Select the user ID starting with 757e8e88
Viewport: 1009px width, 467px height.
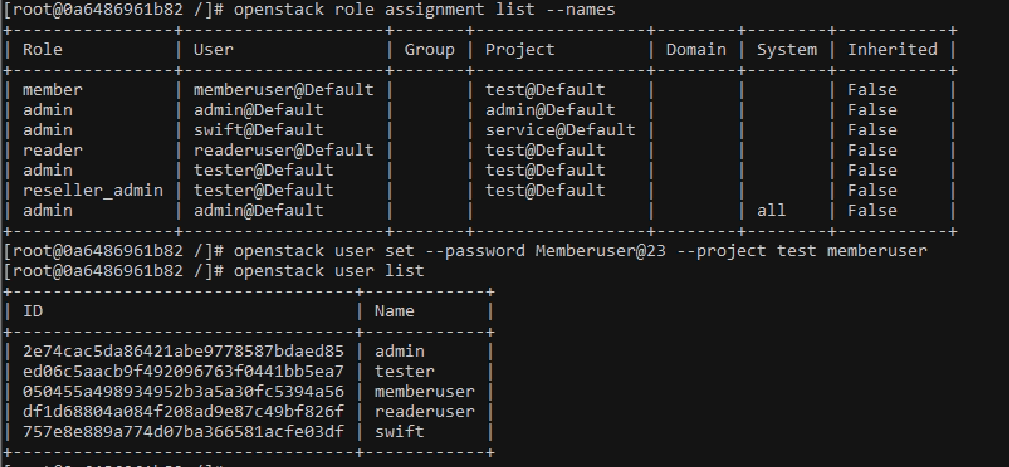point(183,431)
